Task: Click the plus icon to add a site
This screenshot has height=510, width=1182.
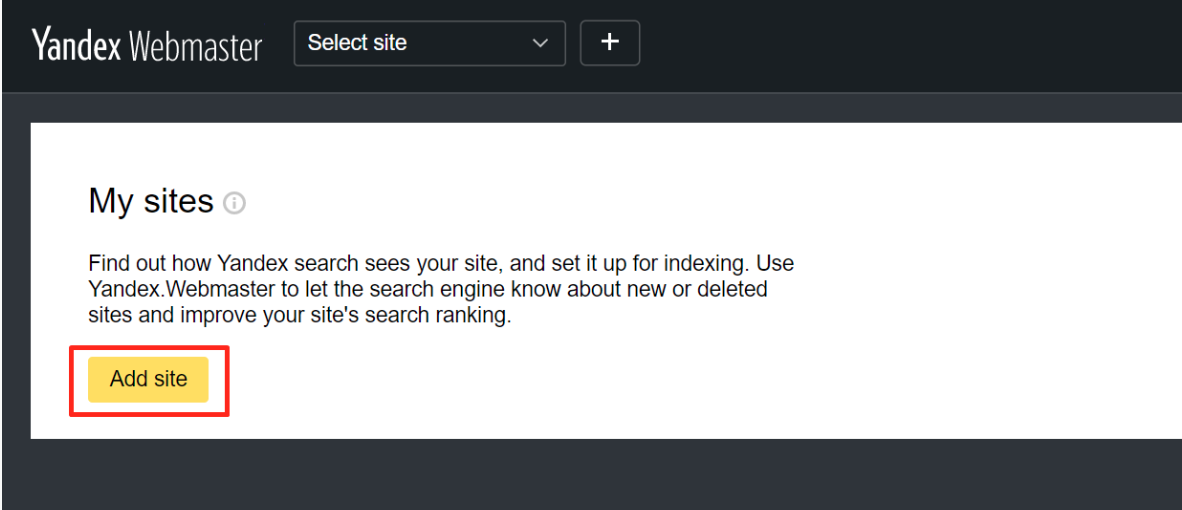Action: pos(610,43)
